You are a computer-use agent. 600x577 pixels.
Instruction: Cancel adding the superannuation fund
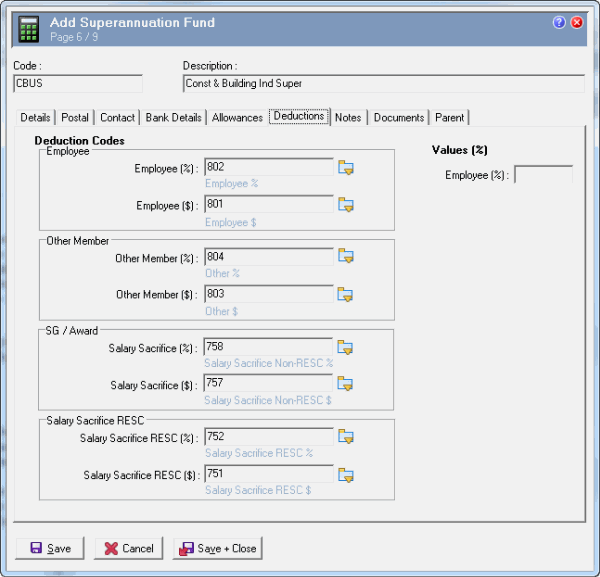point(128,548)
